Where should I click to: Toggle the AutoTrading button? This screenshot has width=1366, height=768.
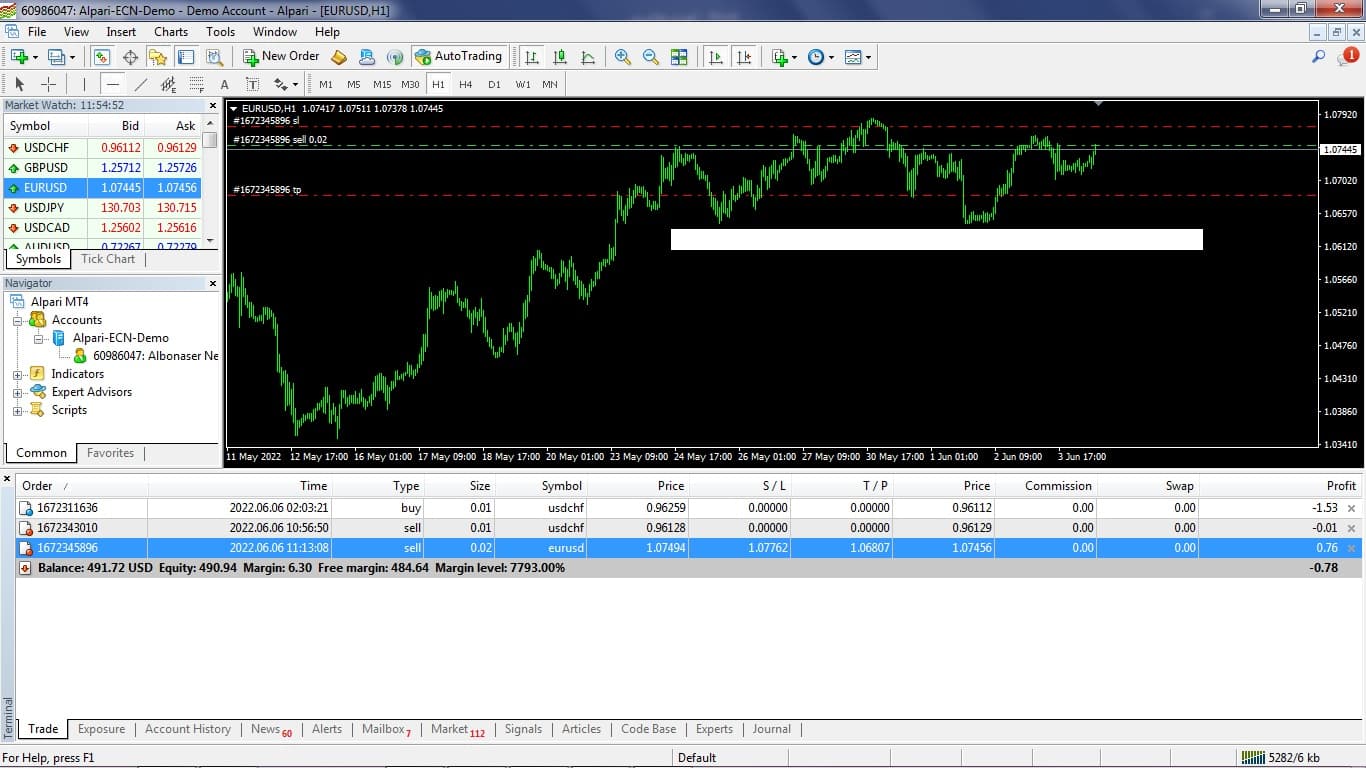(458, 57)
